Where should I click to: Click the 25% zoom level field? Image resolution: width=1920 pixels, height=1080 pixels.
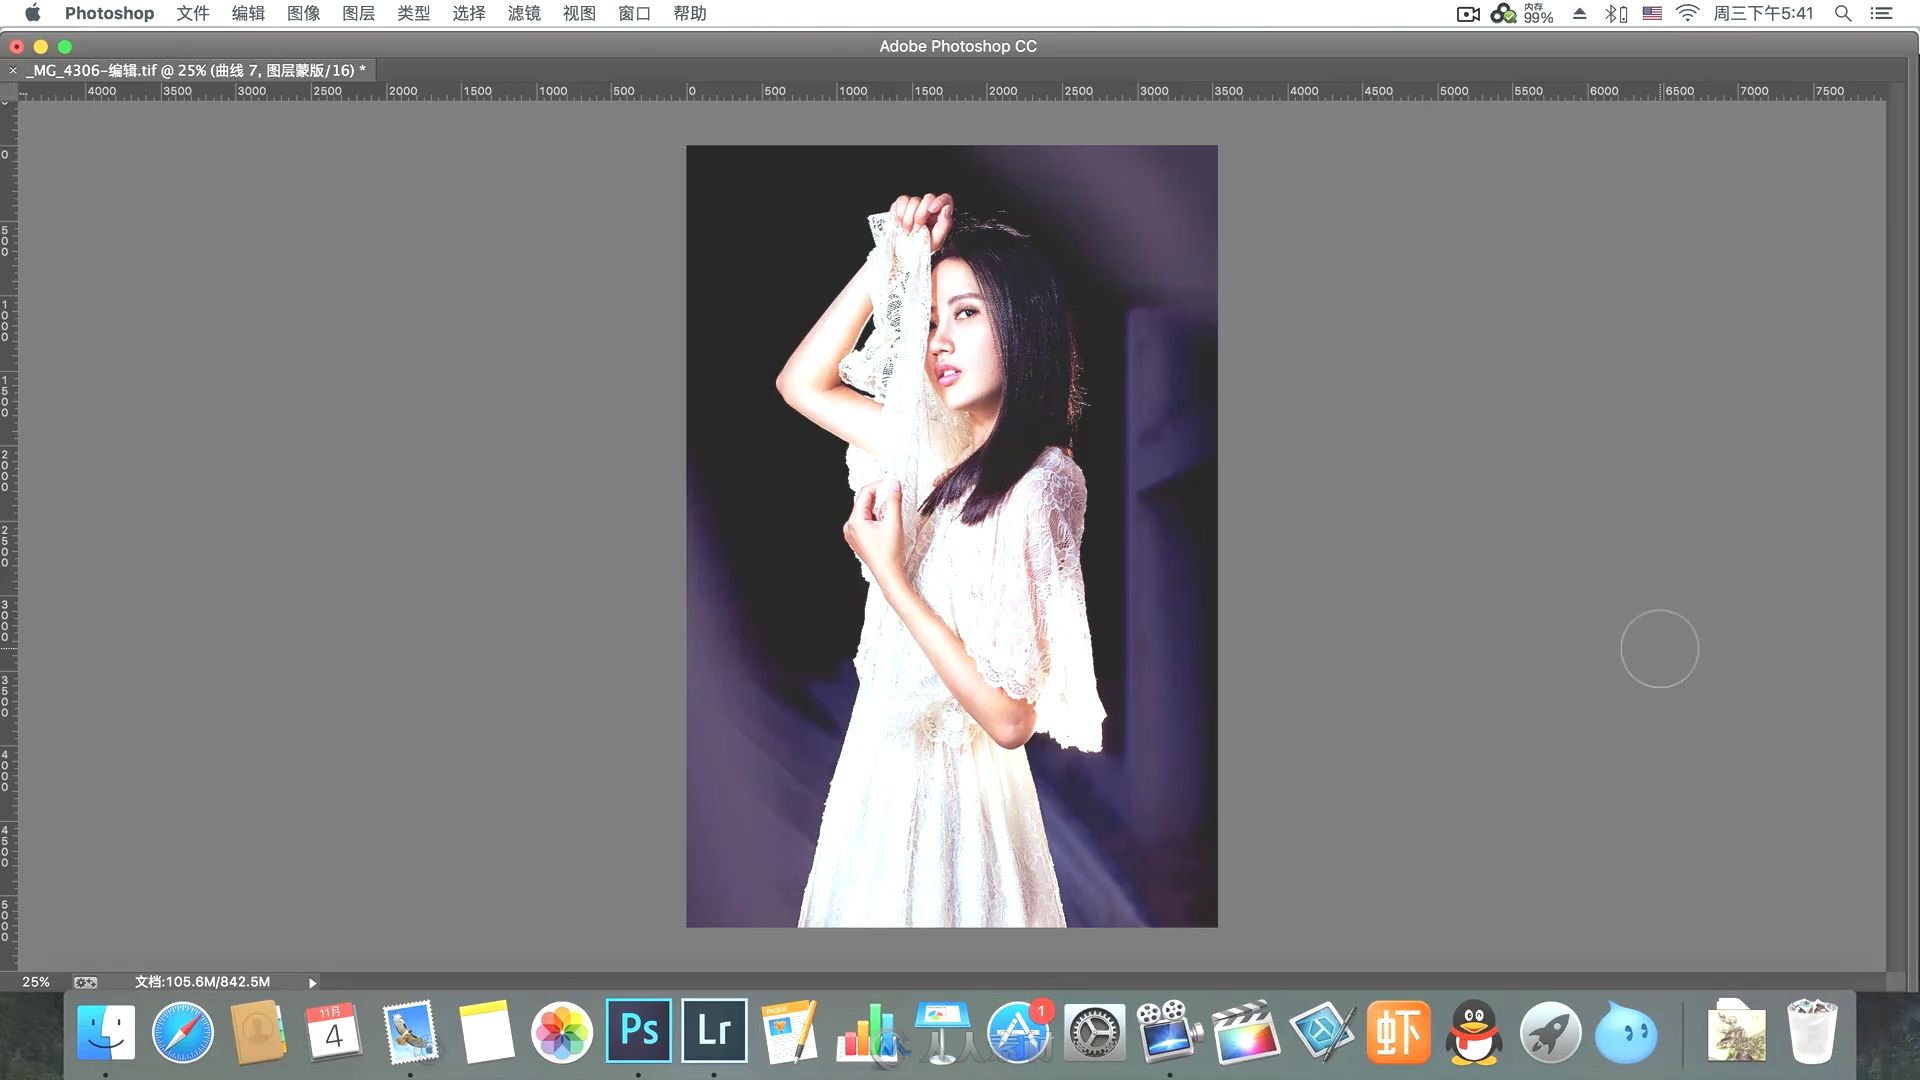pyautogui.click(x=36, y=982)
